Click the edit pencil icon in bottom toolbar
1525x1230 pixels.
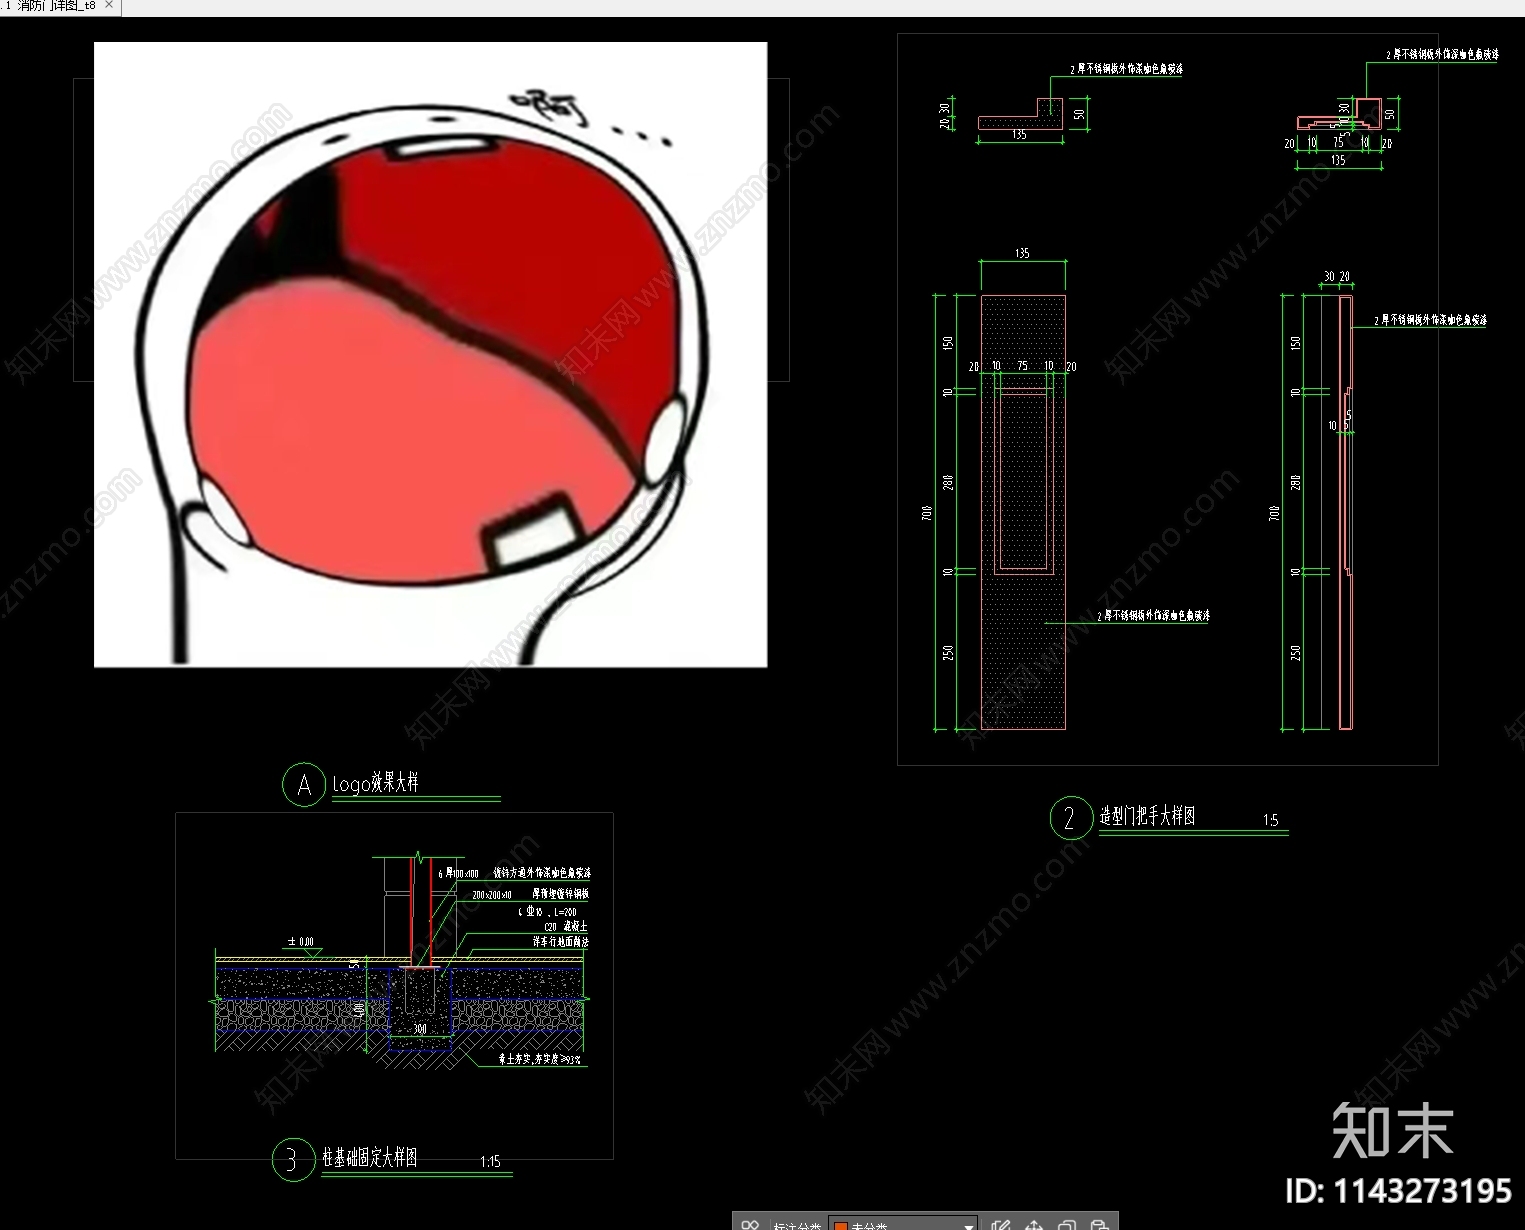[1001, 1225]
